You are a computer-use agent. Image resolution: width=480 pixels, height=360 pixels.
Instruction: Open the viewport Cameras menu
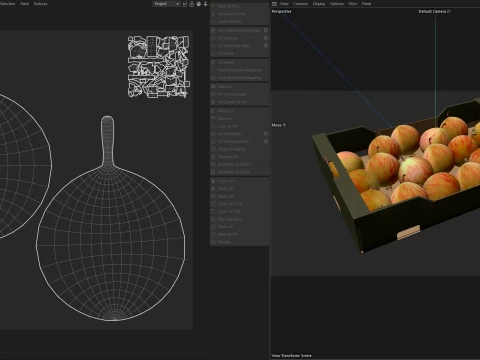click(300, 4)
